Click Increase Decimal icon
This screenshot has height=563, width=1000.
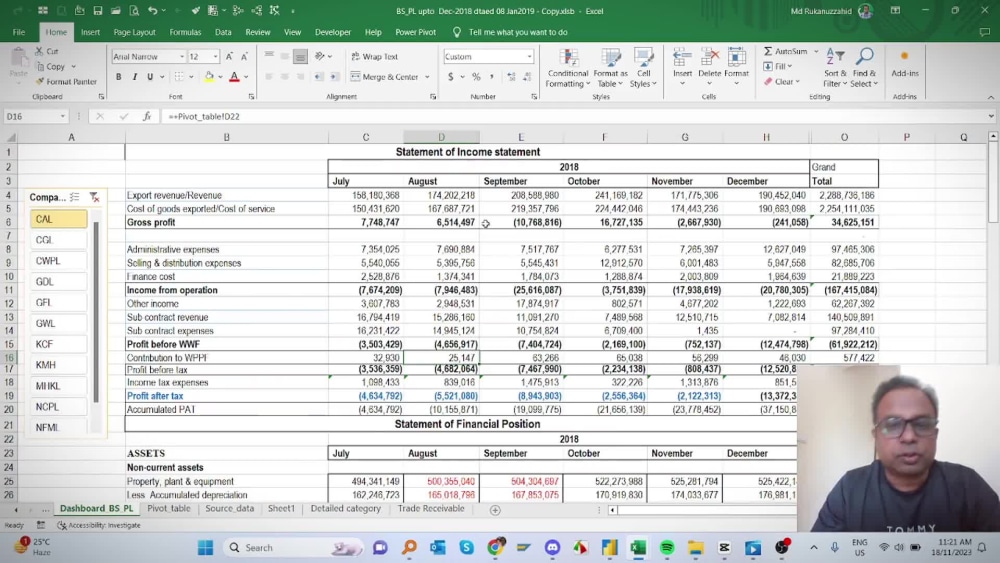tap(511, 77)
